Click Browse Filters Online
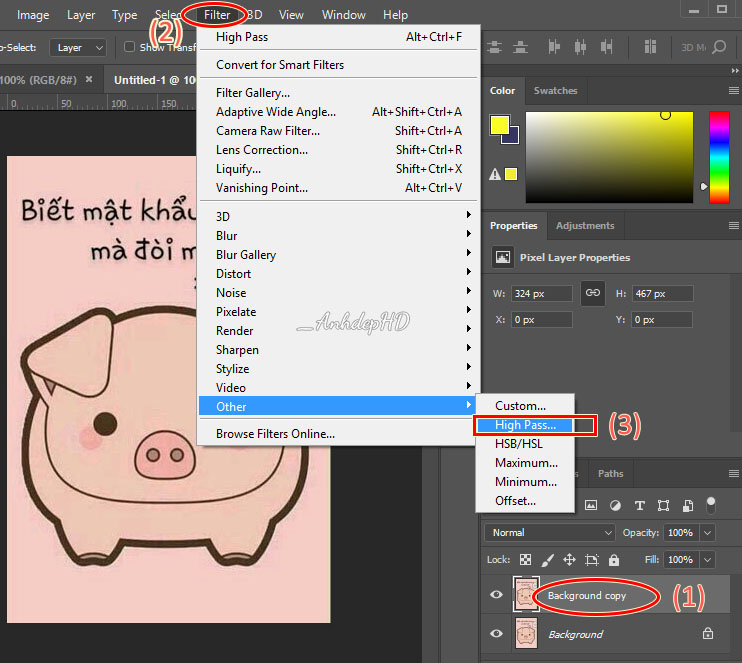742x663 pixels. tap(339, 433)
